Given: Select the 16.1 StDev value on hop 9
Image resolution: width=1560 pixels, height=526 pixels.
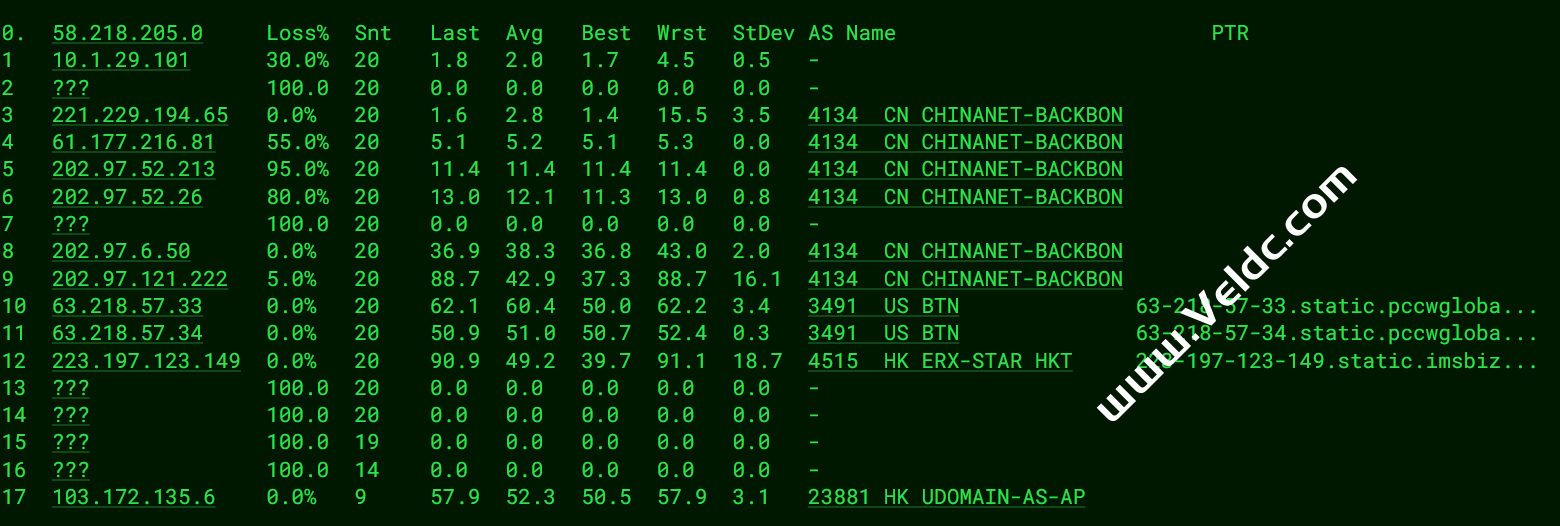Looking at the screenshot, I should (757, 279).
